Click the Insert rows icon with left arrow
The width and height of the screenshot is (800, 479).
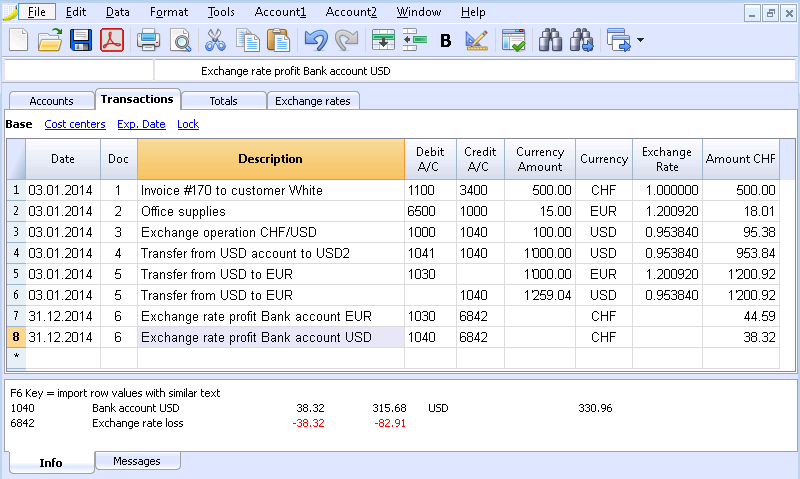[x=415, y=40]
